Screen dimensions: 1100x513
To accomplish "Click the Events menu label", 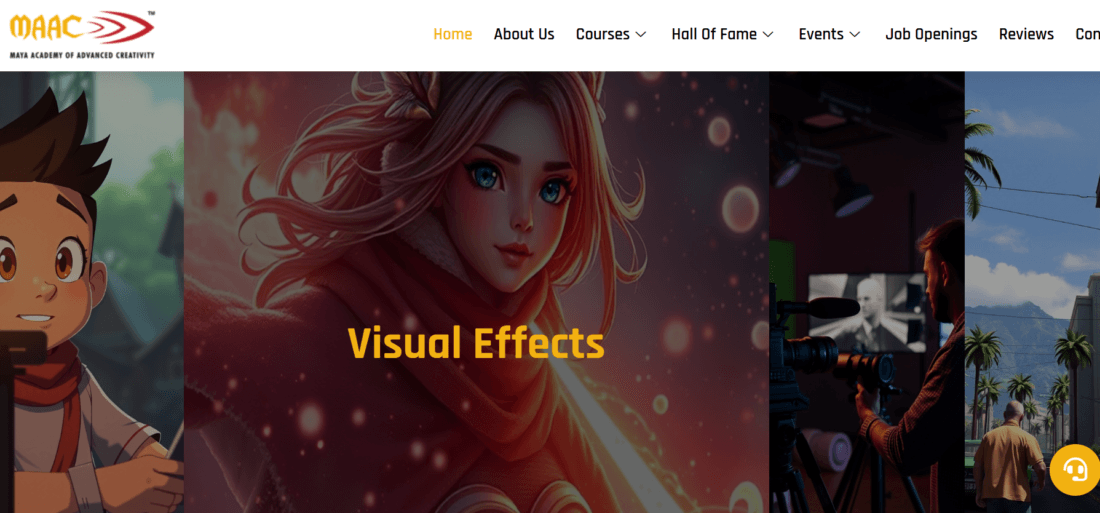I will (x=820, y=34).
